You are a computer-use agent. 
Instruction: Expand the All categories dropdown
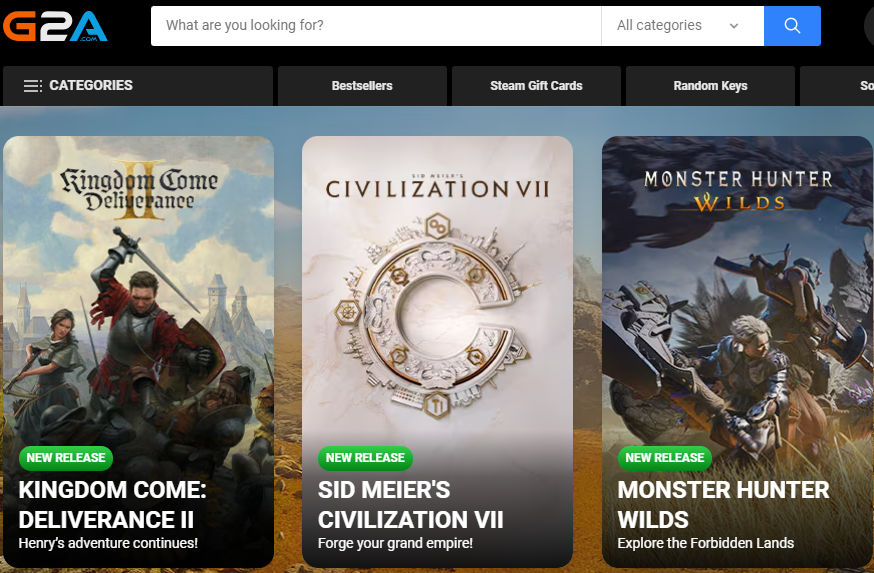pos(682,26)
